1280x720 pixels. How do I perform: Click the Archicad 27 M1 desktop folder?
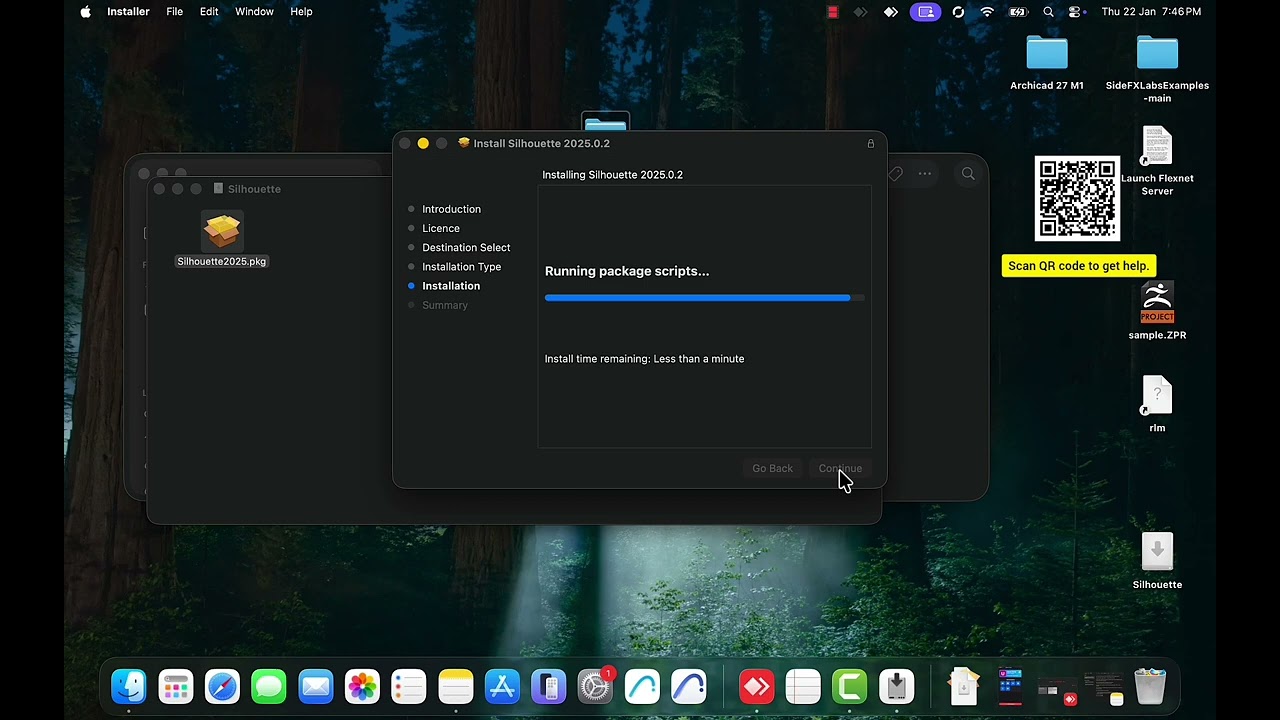(x=1047, y=63)
